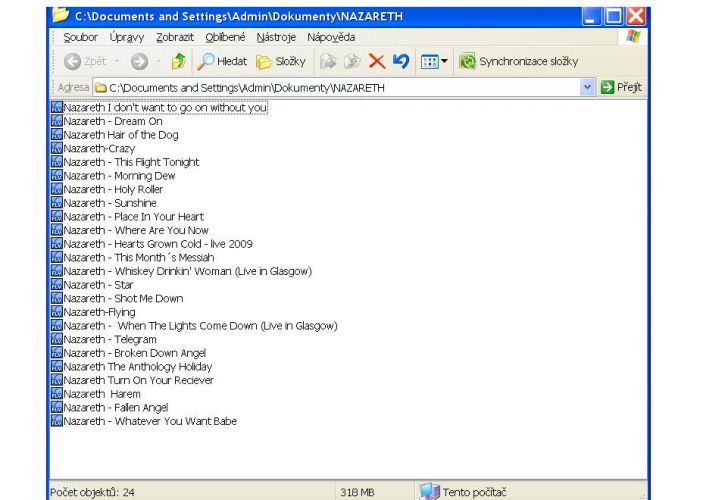Viewport: 725px width, 500px height.
Task: Click the forward navigation arrow button
Action: coord(139,62)
